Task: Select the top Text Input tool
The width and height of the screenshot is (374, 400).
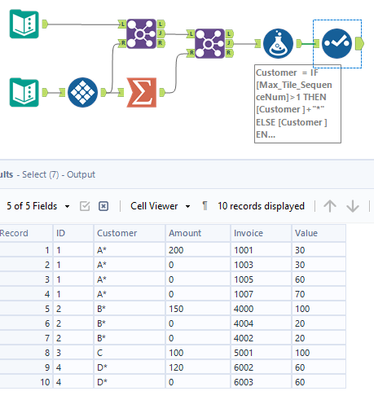Action: 24,24
